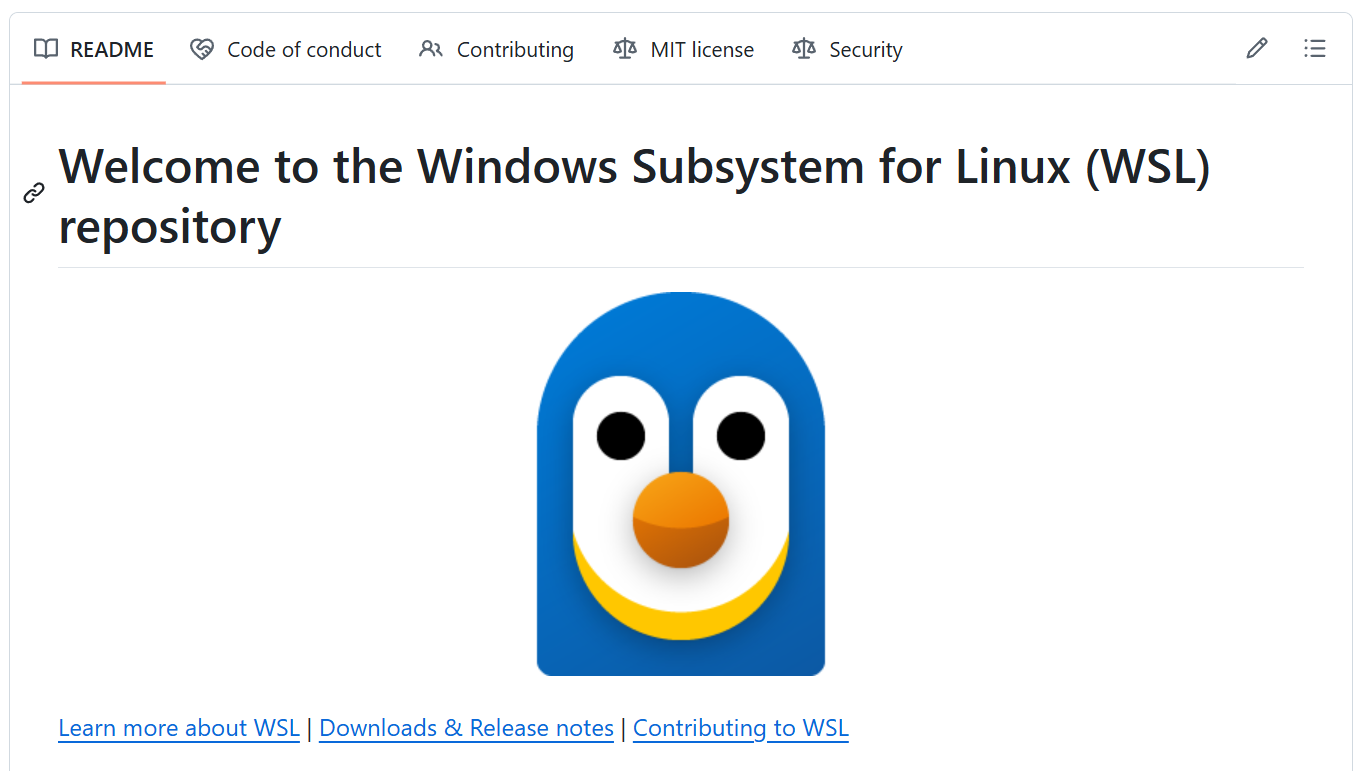Screen dimensions: 1365x771
Task: Click the heading permalink chain icon
Action: pyautogui.click(x=34, y=193)
